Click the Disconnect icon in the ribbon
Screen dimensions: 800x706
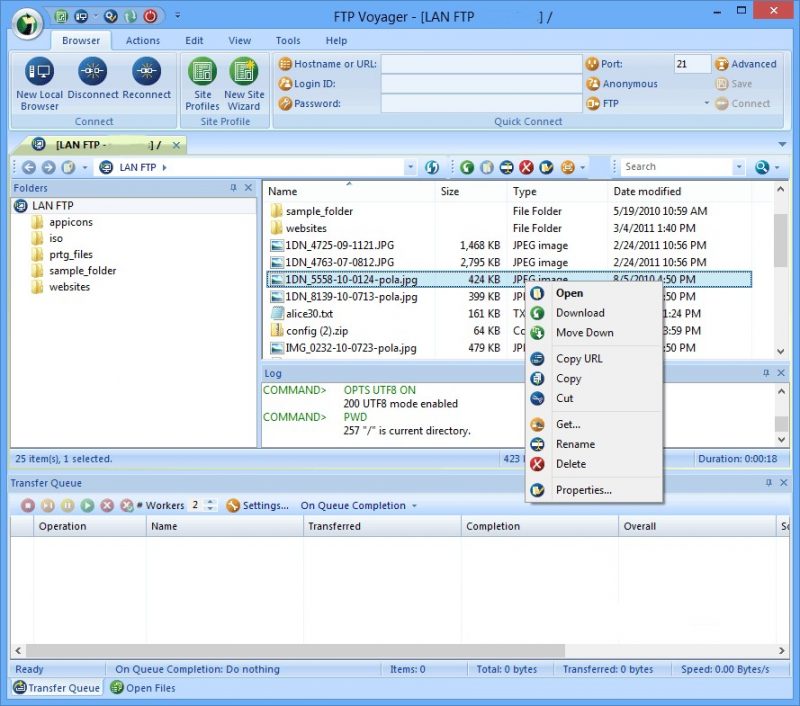click(92, 71)
